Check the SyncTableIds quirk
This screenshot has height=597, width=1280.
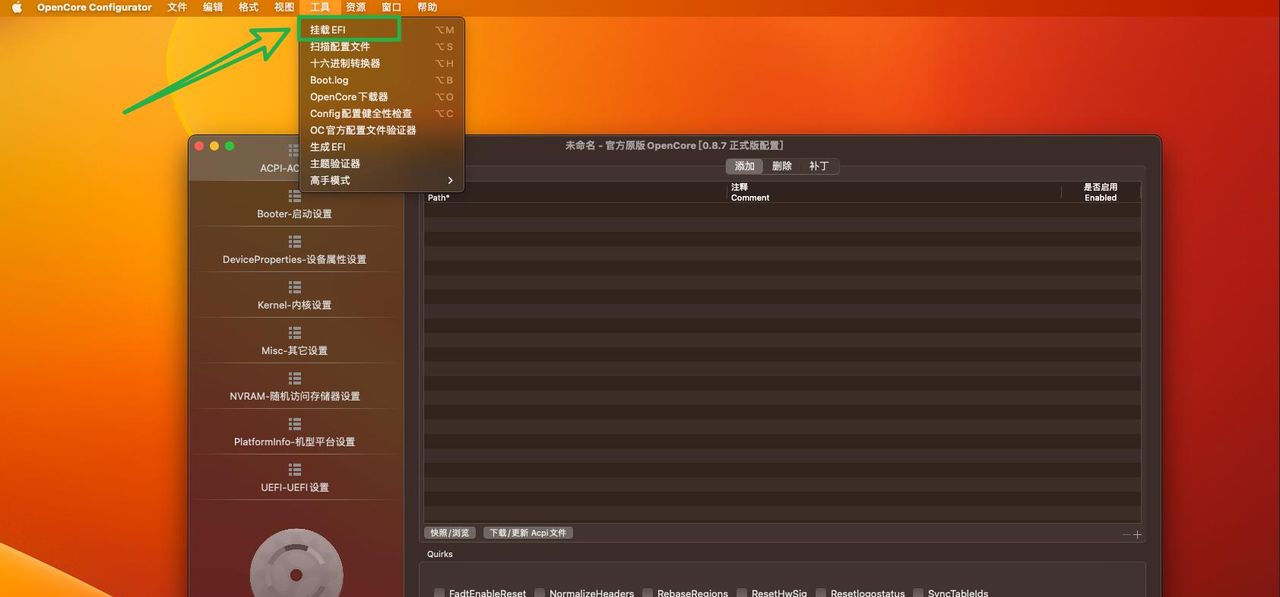coord(919,593)
